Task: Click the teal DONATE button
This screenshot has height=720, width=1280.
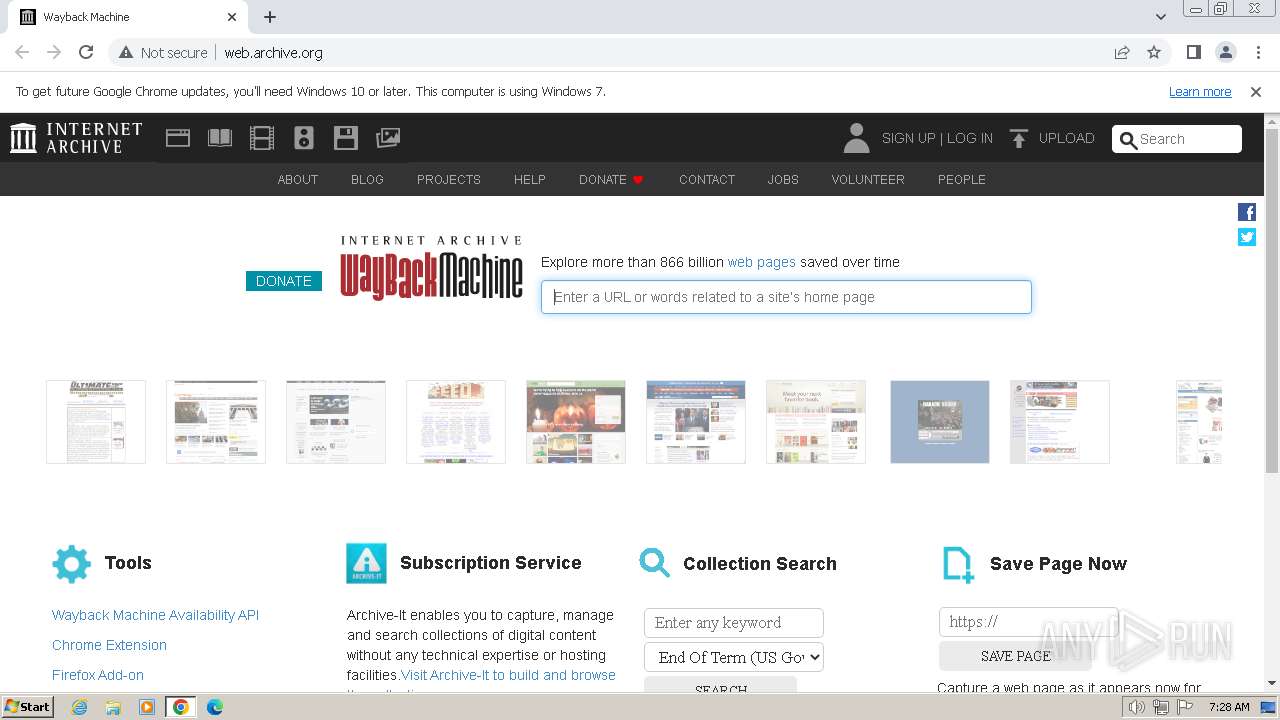Action: click(284, 281)
